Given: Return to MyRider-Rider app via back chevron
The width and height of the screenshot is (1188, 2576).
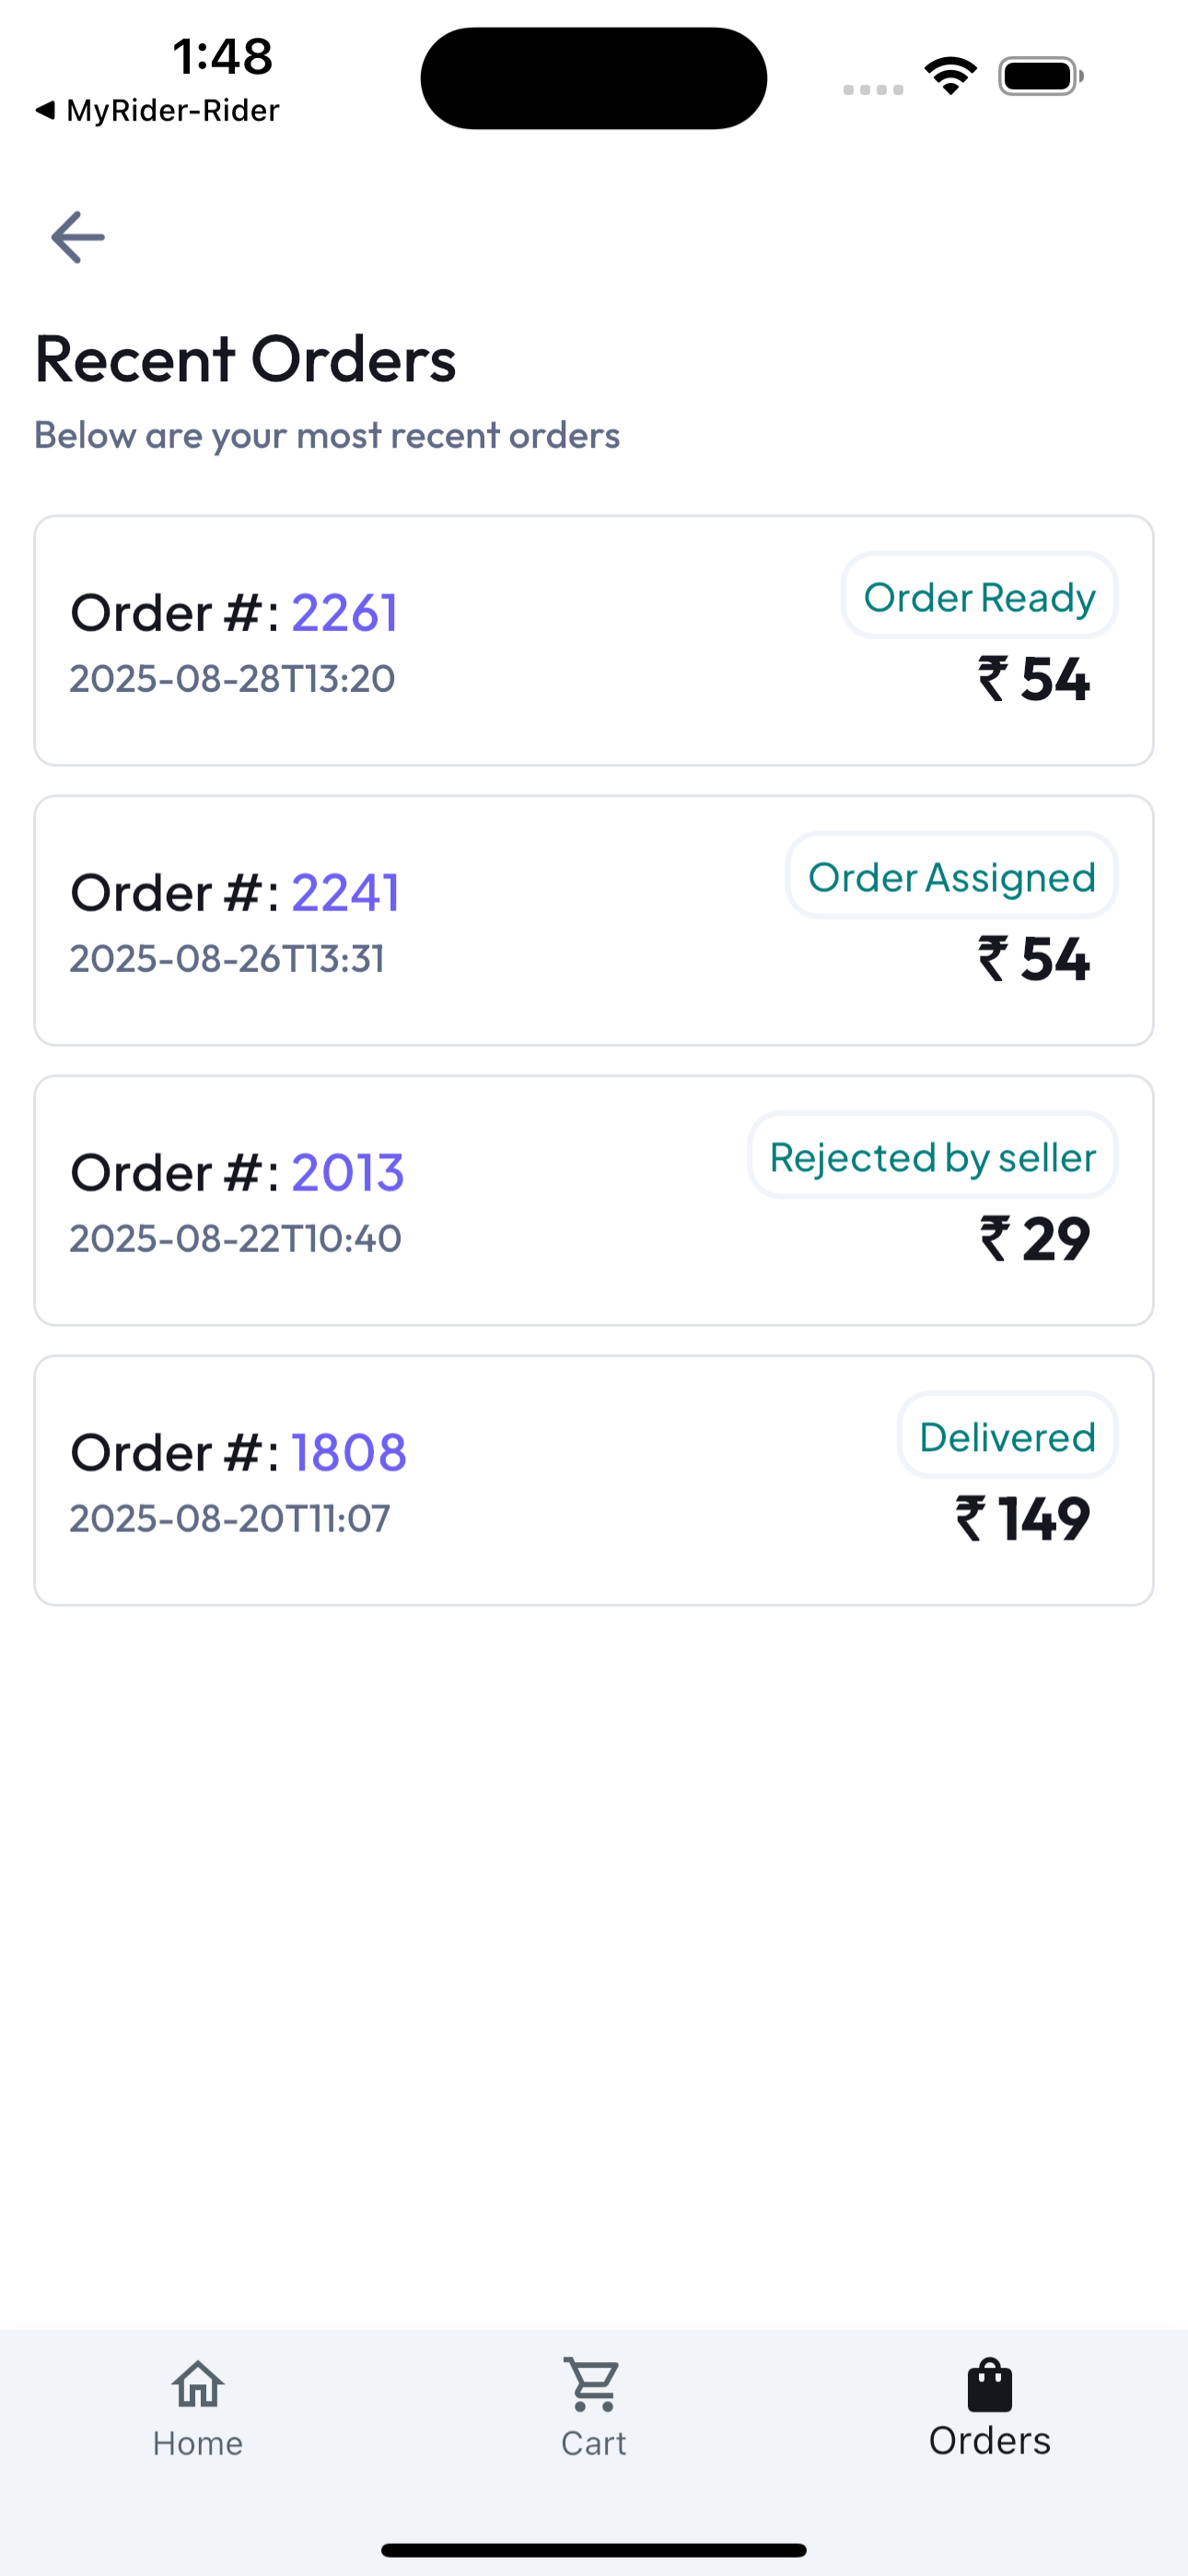Looking at the screenshot, I should pos(45,110).
